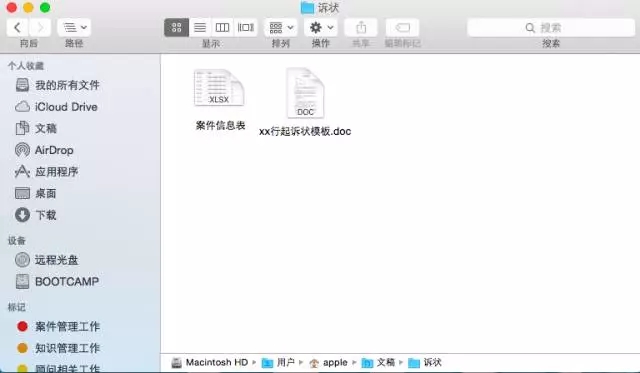Select the xx行起诉状模板.doc file icon
The height and width of the screenshot is (373, 640).
point(305,93)
